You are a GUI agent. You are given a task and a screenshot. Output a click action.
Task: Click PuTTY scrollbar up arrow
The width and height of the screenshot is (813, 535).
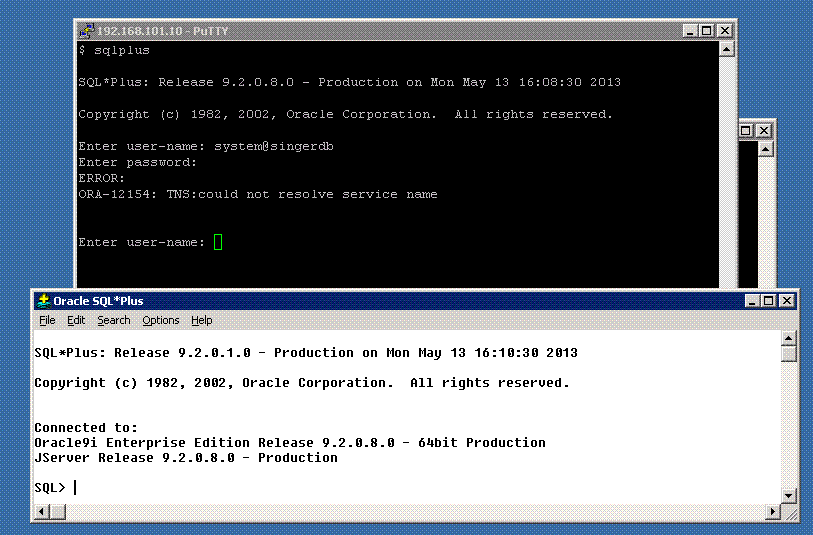(x=726, y=49)
